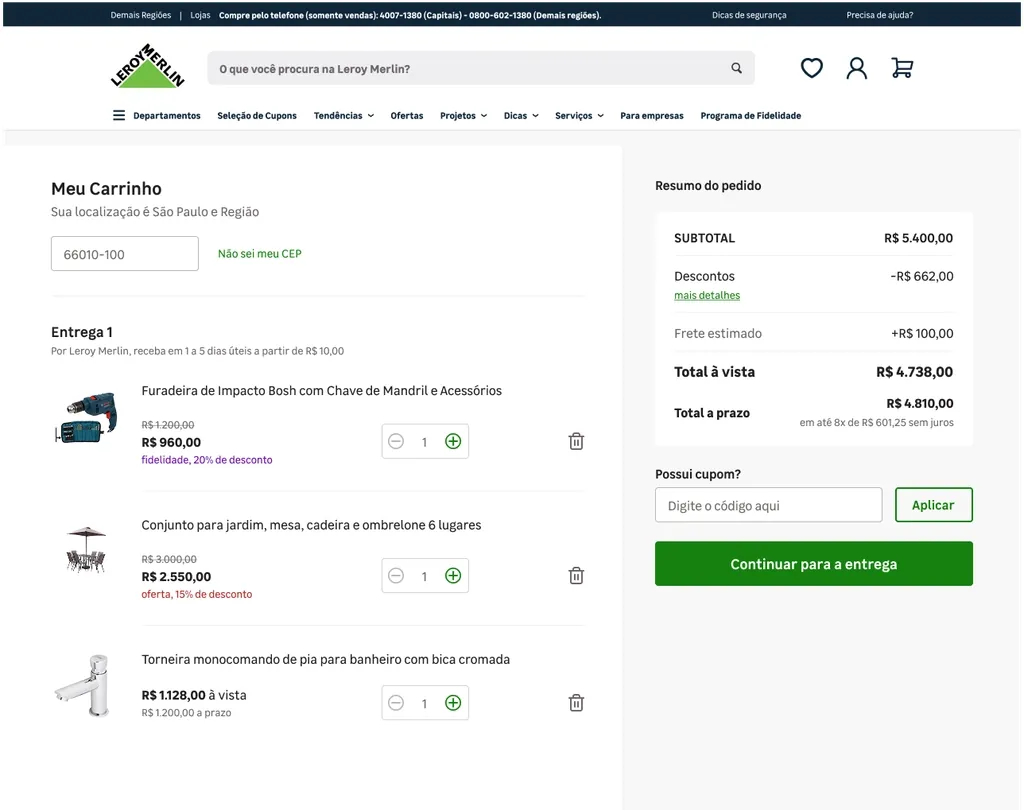Image resolution: width=1024 pixels, height=810 pixels.
Task: Decrease quantity of Furadeira de Impacto
Action: click(396, 442)
